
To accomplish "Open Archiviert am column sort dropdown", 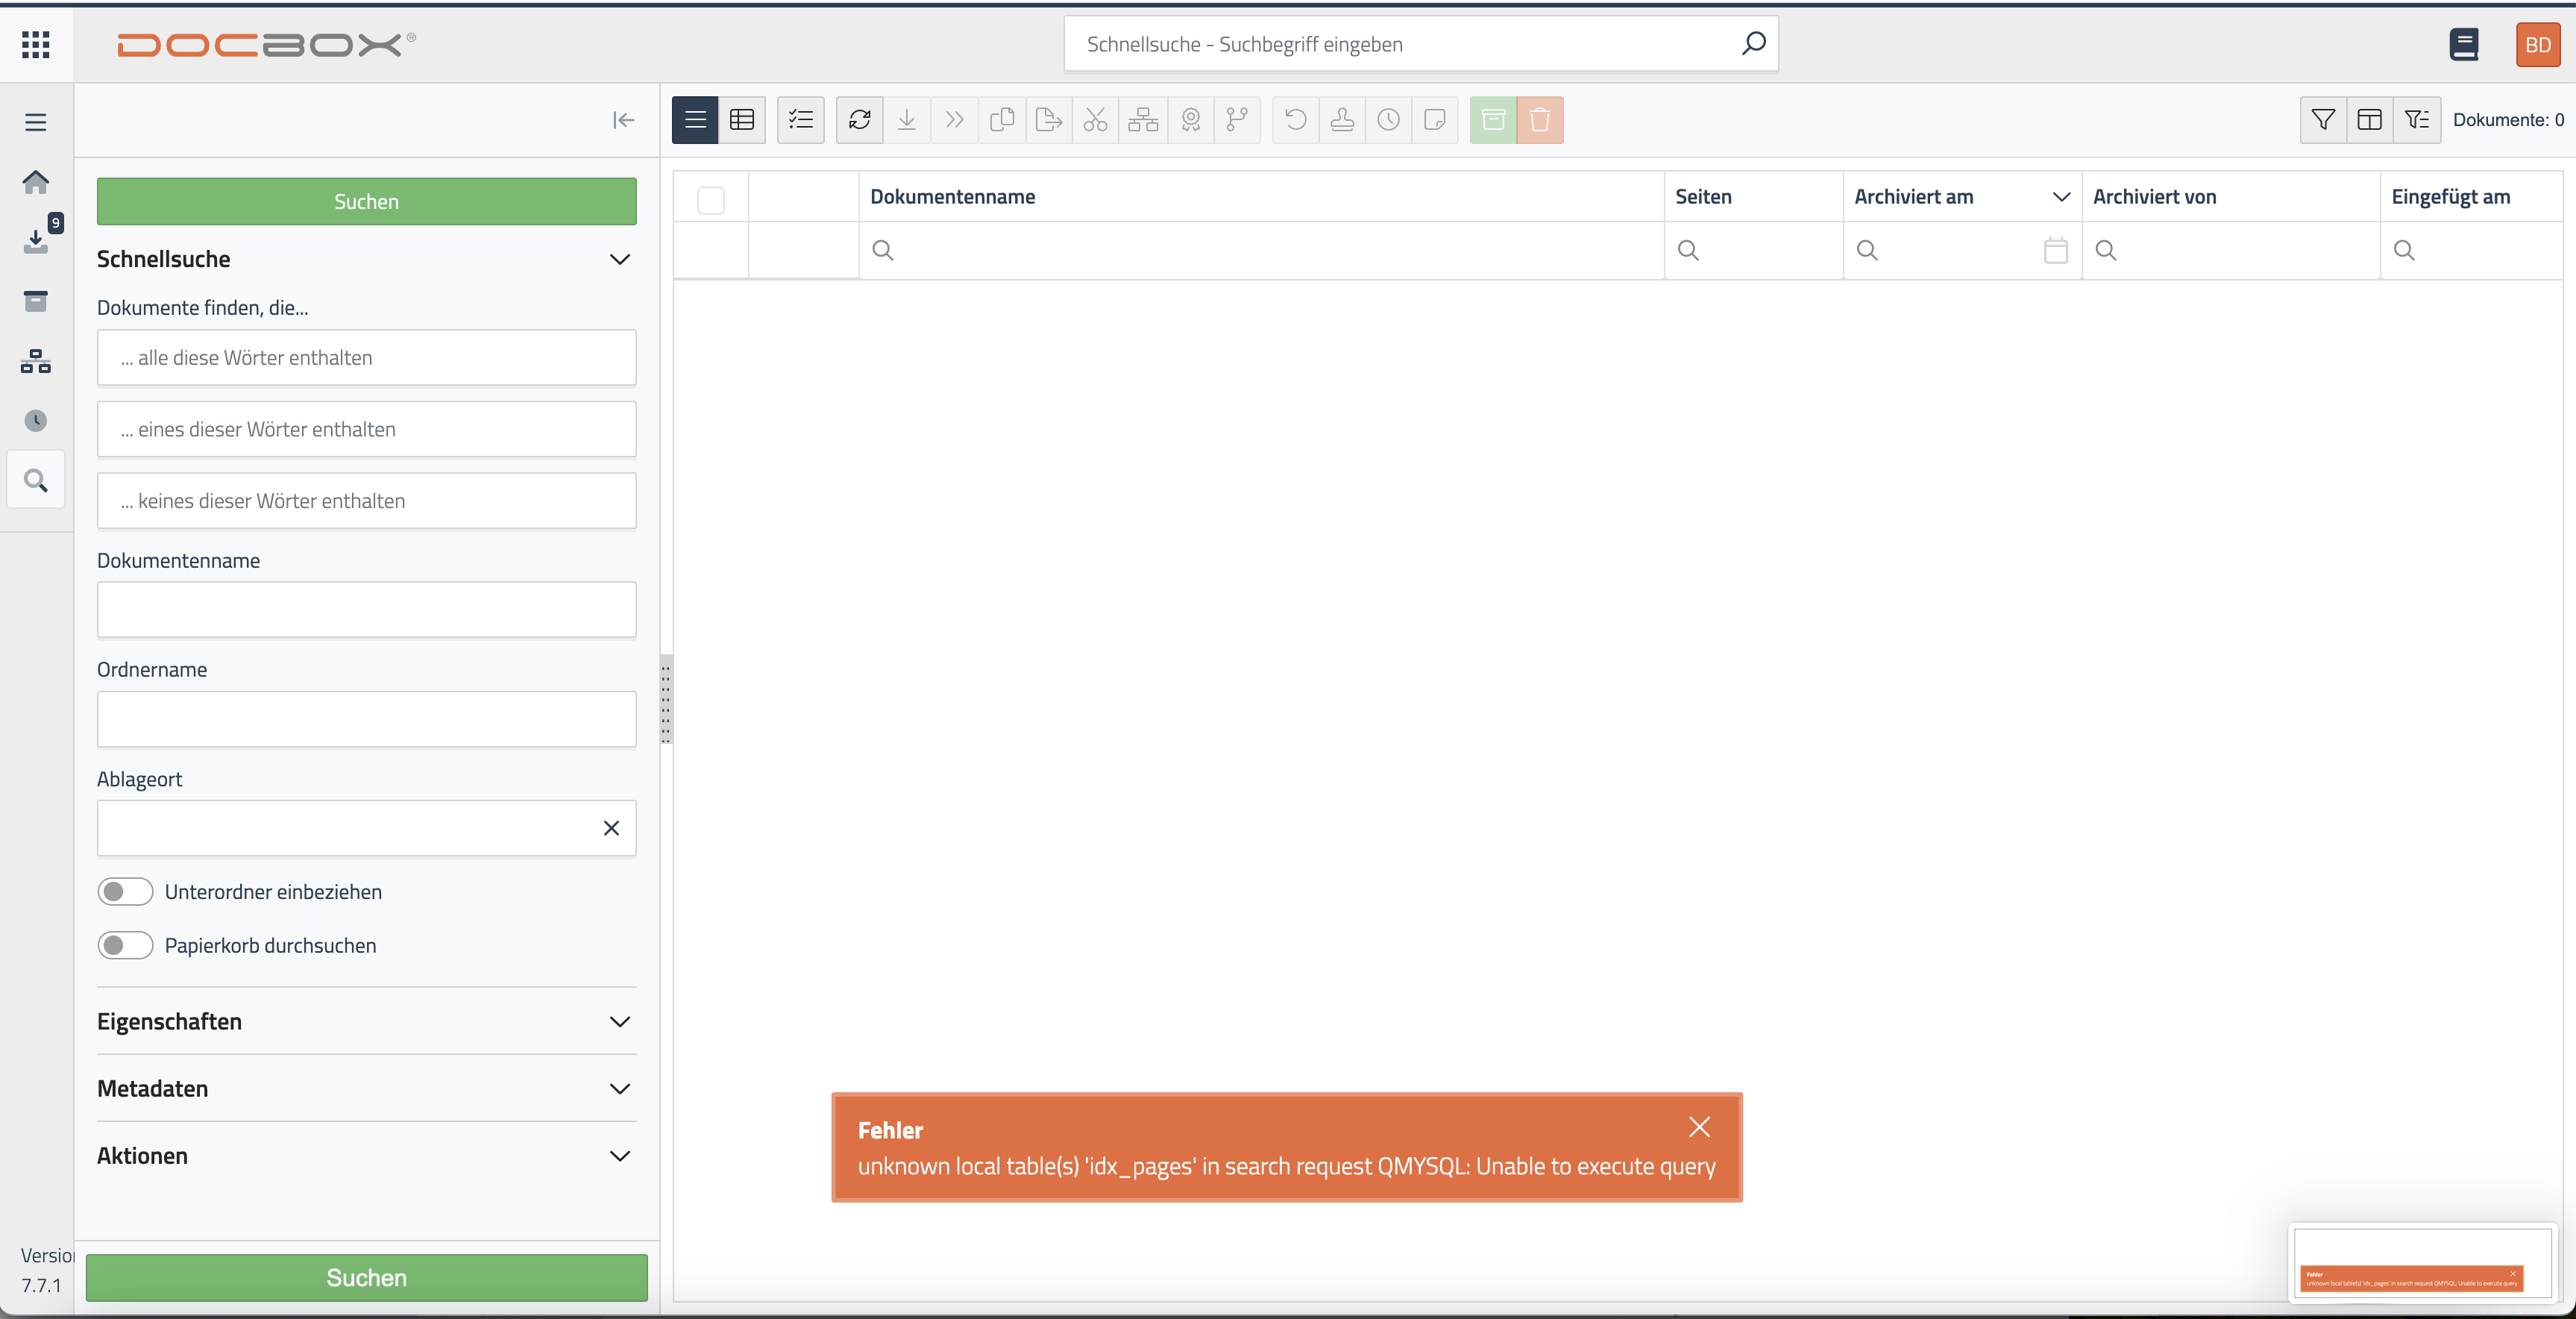I will 2061,197.
